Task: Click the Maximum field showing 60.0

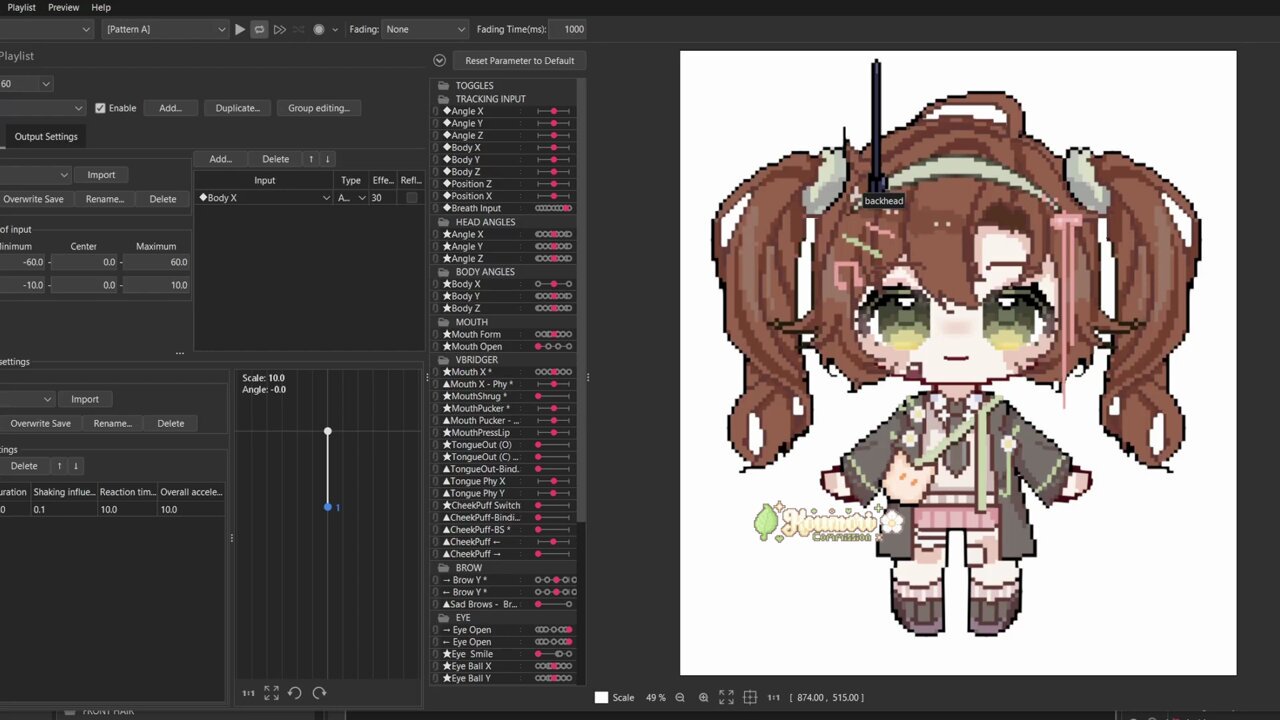Action: click(156, 262)
